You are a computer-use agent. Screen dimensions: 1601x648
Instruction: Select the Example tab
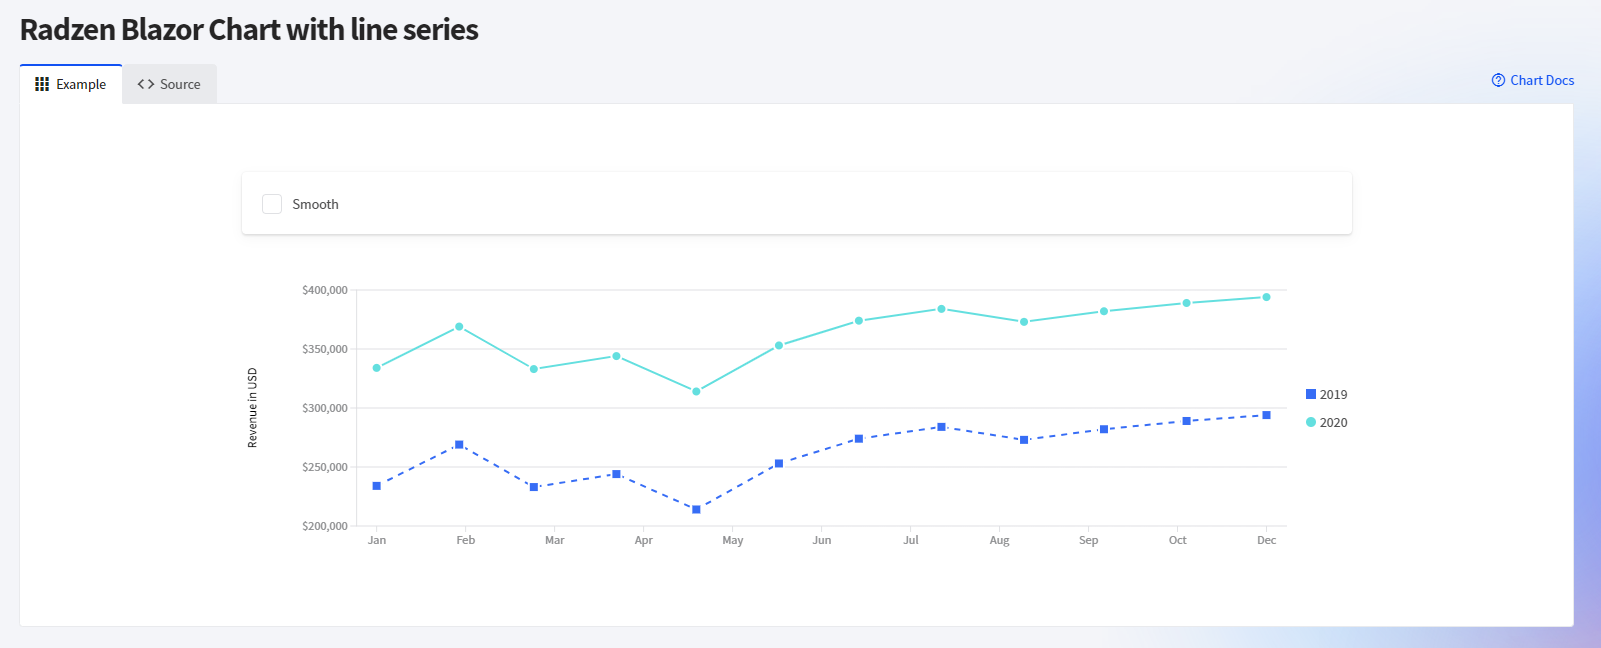71,85
